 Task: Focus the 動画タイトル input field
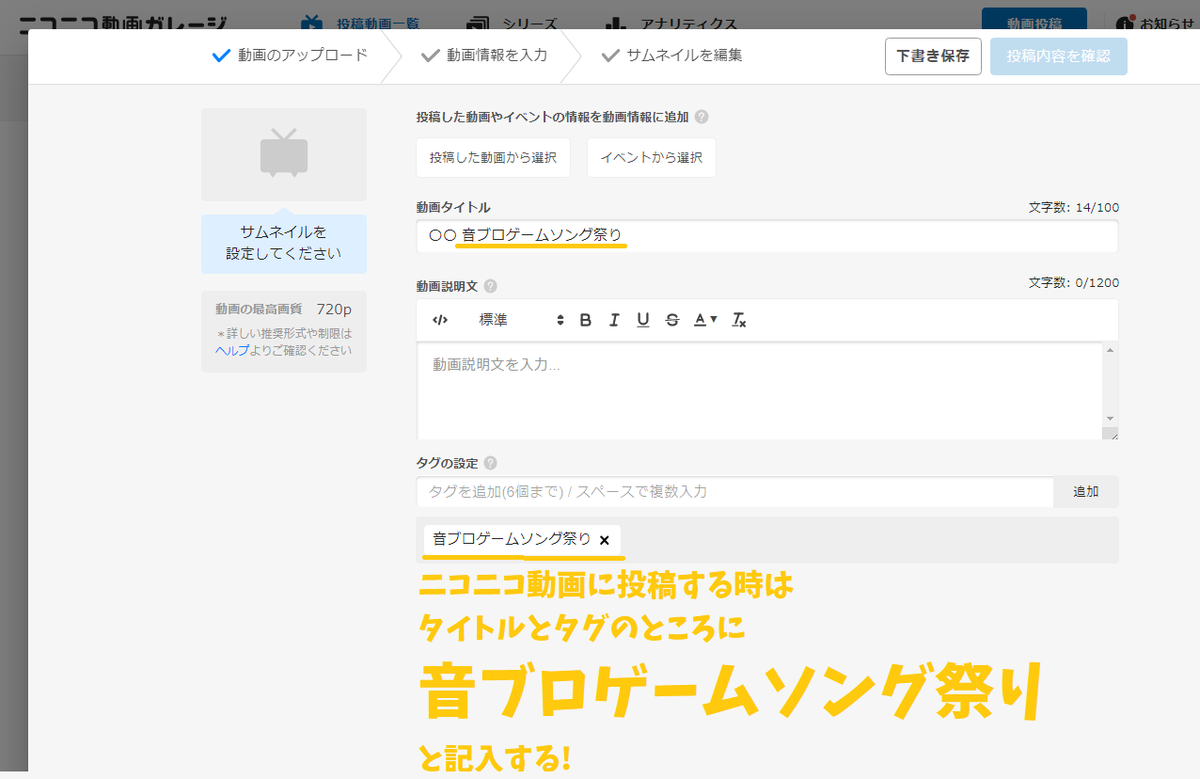pyautogui.click(x=767, y=236)
